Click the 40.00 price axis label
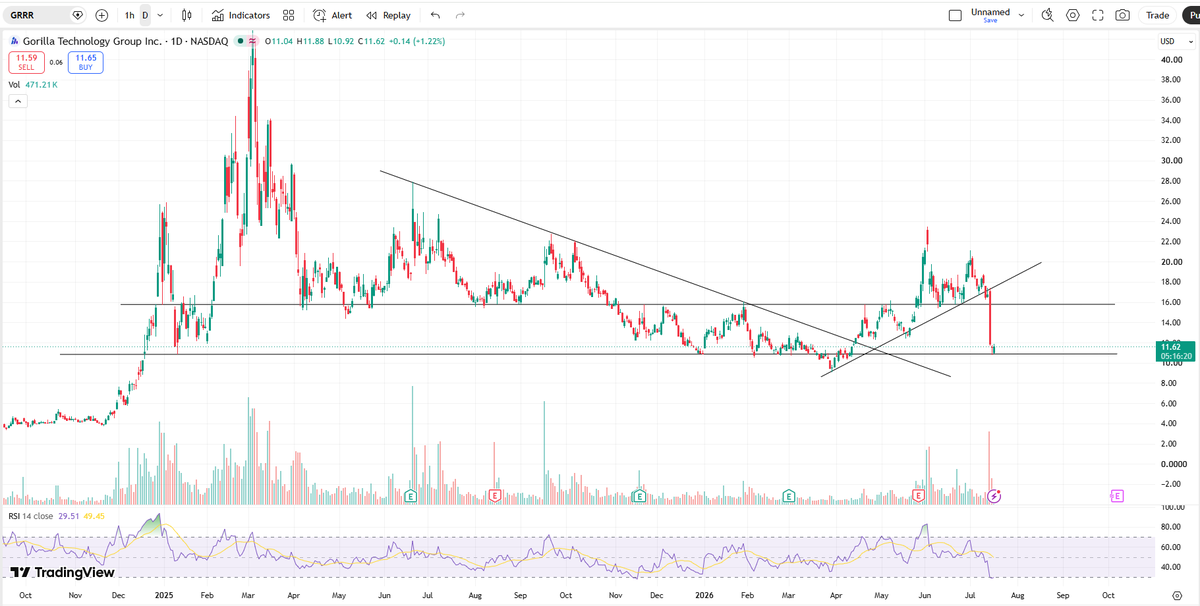Screen dimensions: 1200x606 1172,60
